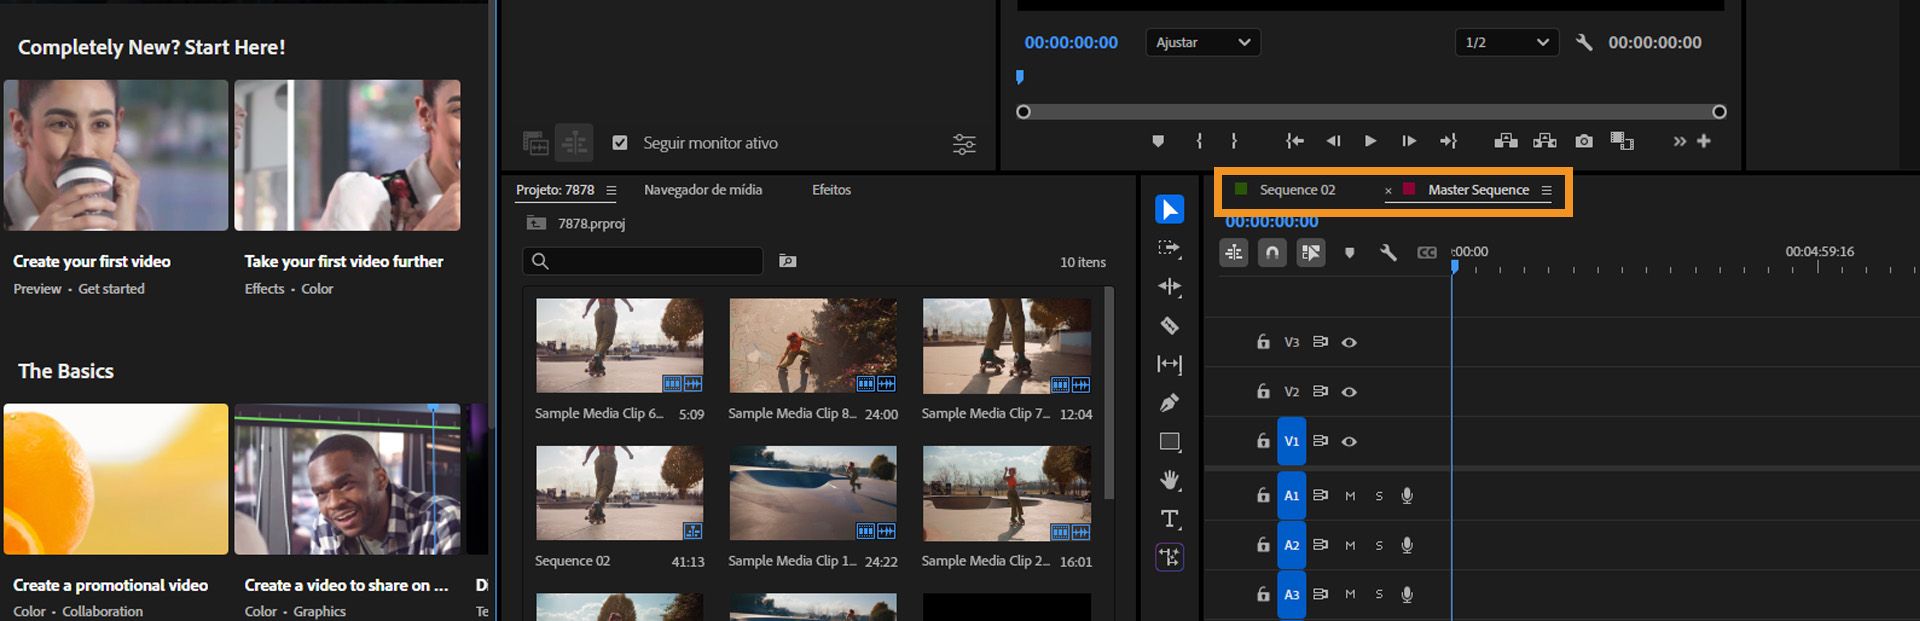
Task: Open the program monitor button editor plus icon
Action: (1704, 141)
